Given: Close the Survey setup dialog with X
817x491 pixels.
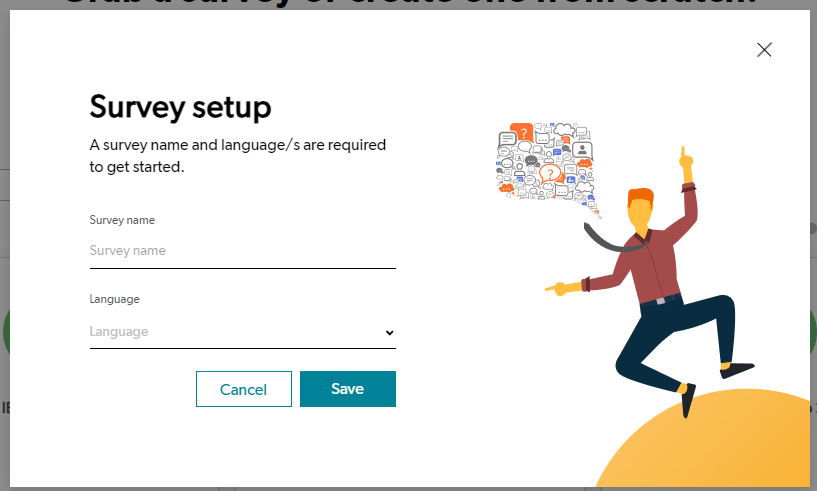Looking at the screenshot, I should (x=764, y=50).
